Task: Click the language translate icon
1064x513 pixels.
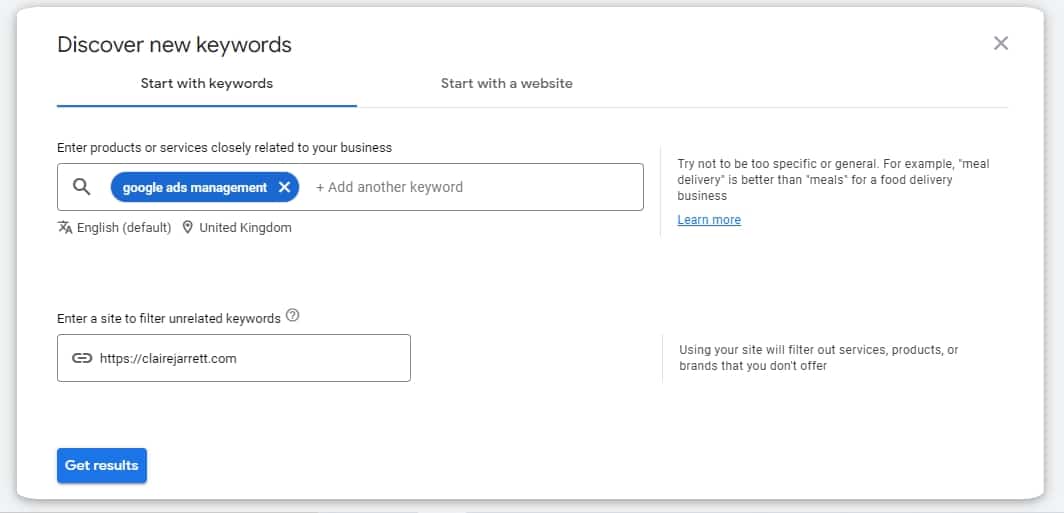Action: pyautogui.click(x=65, y=227)
